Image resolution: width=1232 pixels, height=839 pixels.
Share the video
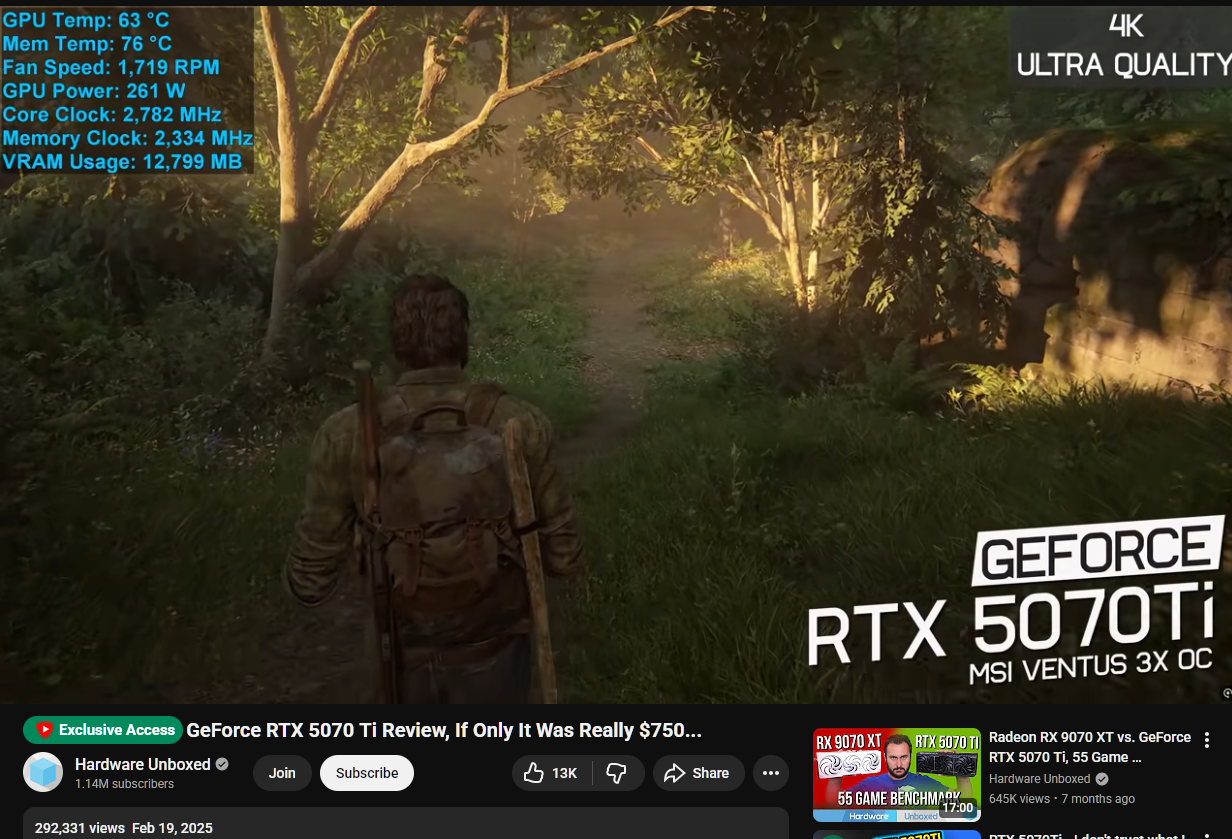[698, 773]
